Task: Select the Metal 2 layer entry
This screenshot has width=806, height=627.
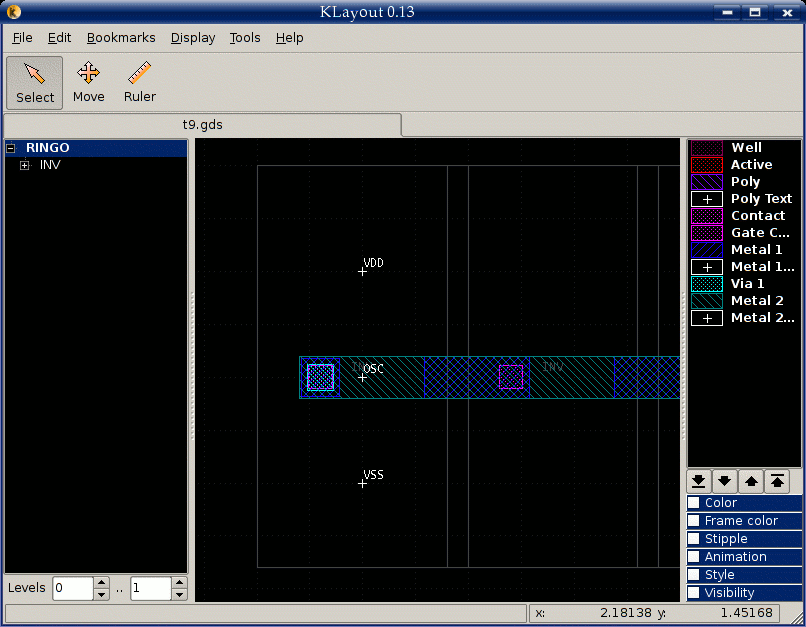Action: [755, 301]
